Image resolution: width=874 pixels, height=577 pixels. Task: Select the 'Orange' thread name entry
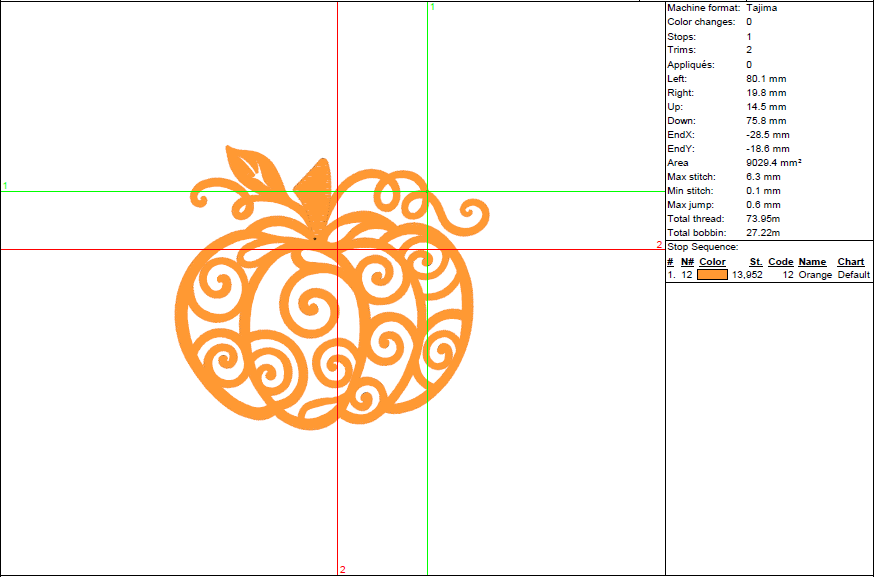(x=814, y=275)
